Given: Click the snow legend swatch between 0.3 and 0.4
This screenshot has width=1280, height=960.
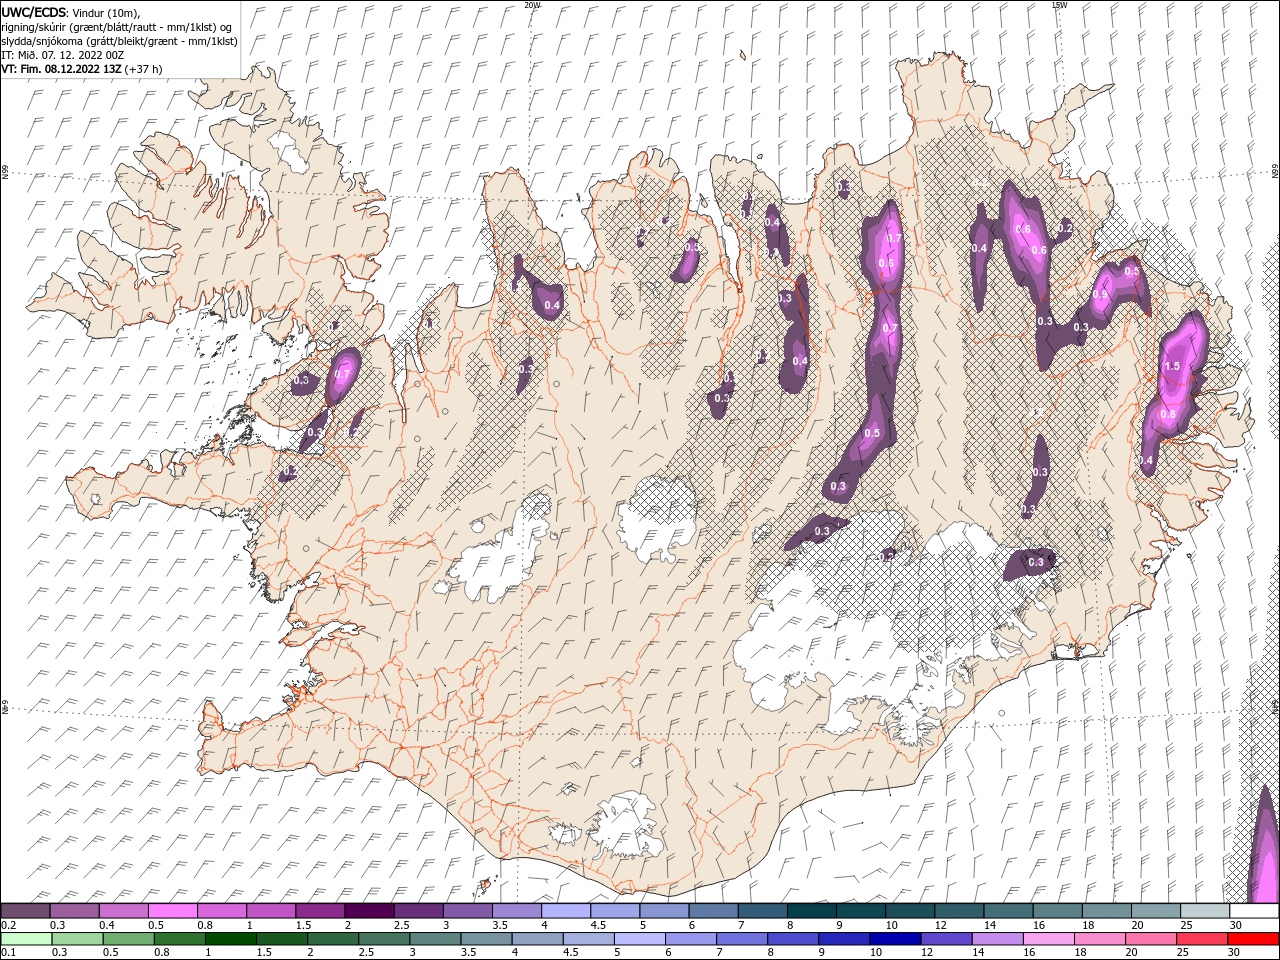Looking at the screenshot, I should 75,911.
